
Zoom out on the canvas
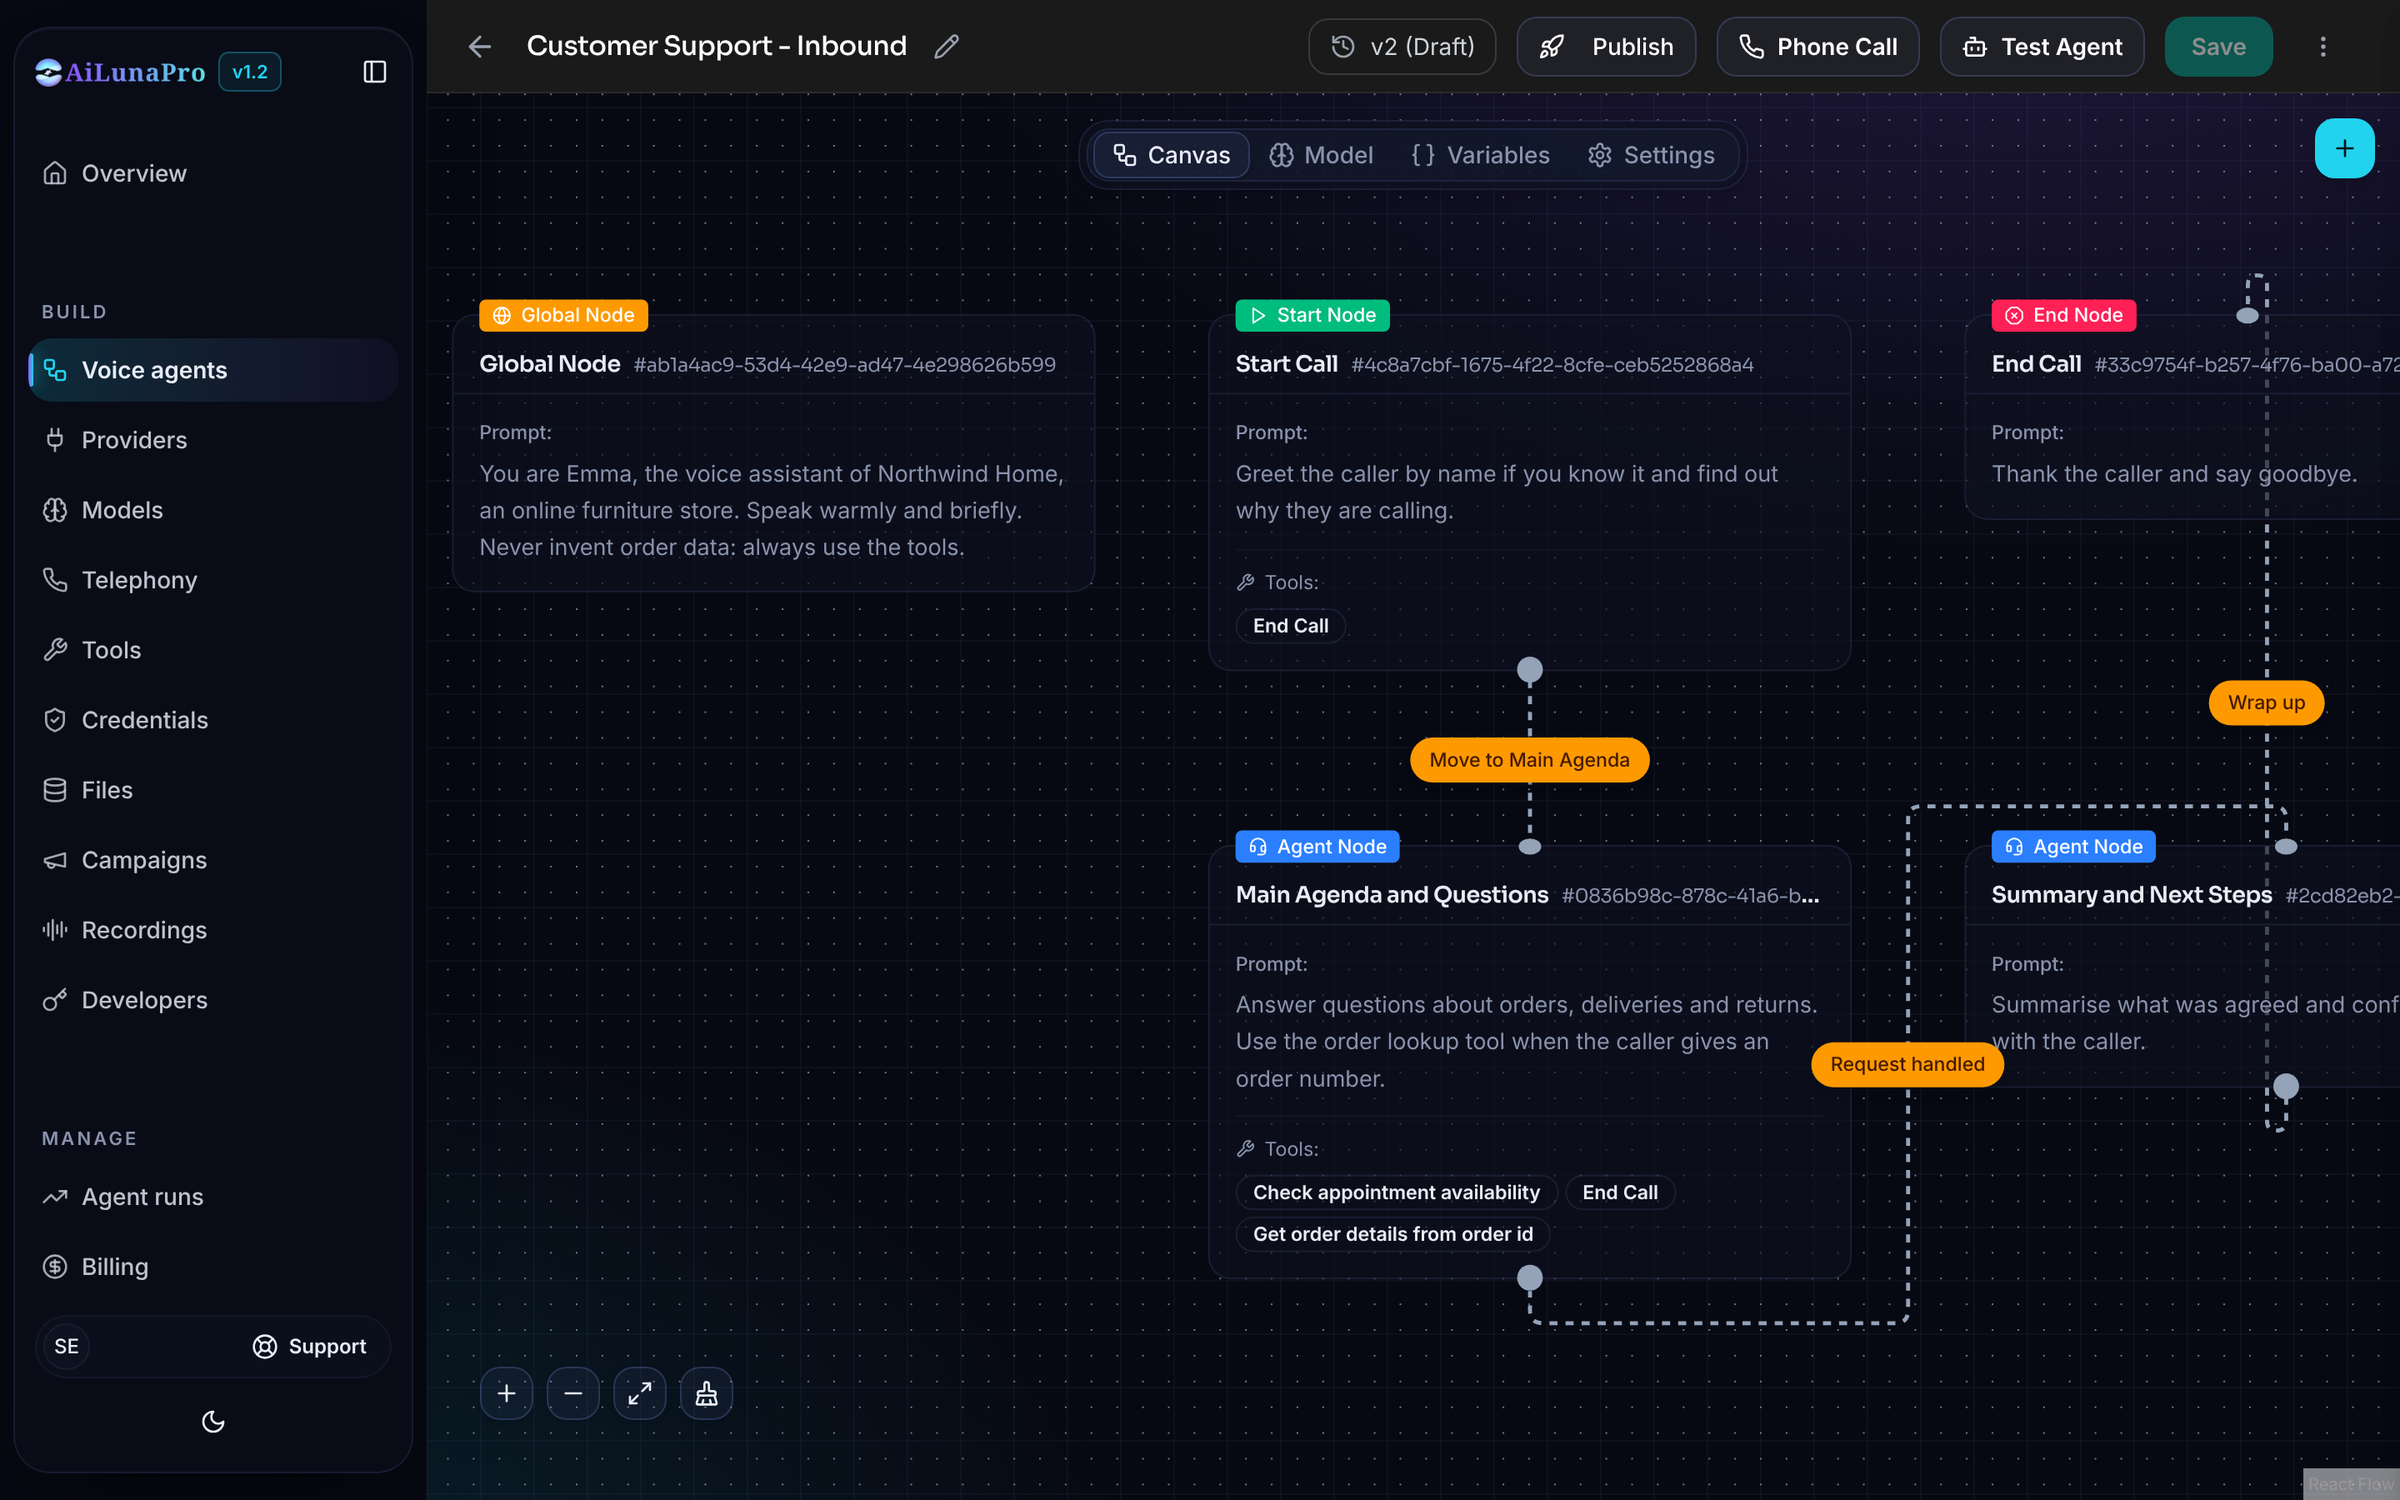click(x=573, y=1393)
